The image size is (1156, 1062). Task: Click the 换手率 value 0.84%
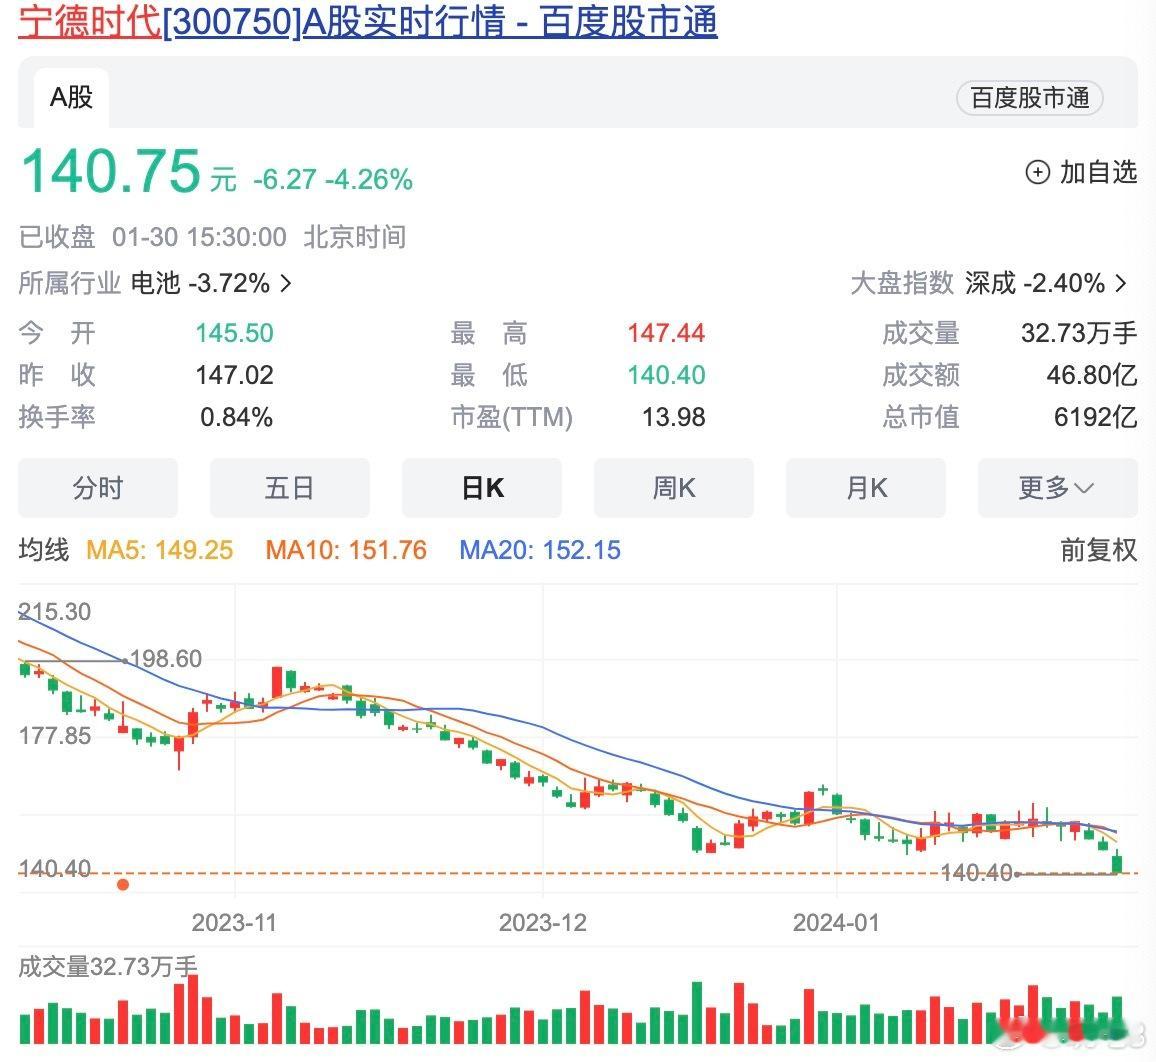(236, 417)
